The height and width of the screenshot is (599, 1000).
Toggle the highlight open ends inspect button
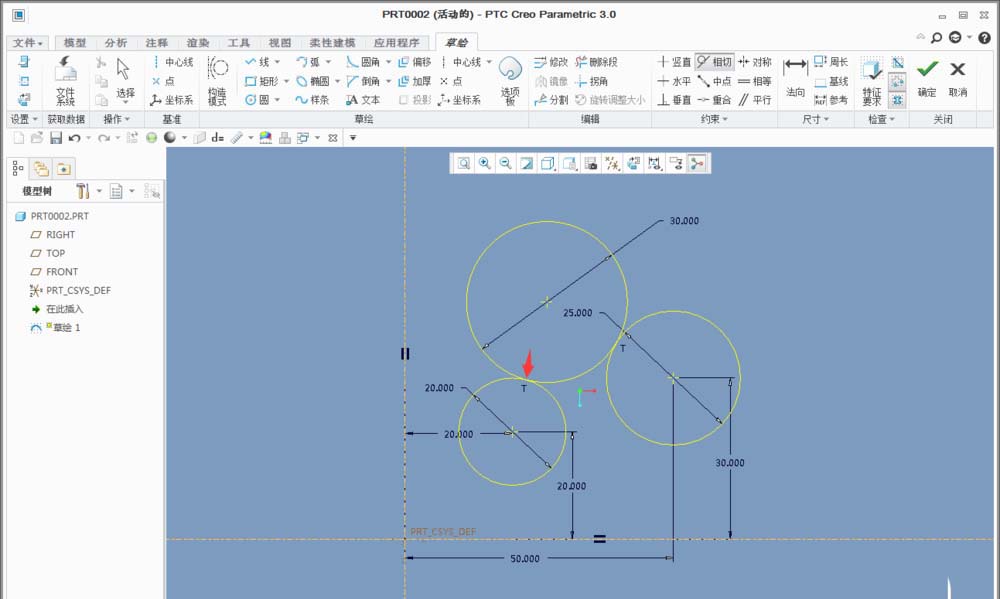(x=897, y=81)
